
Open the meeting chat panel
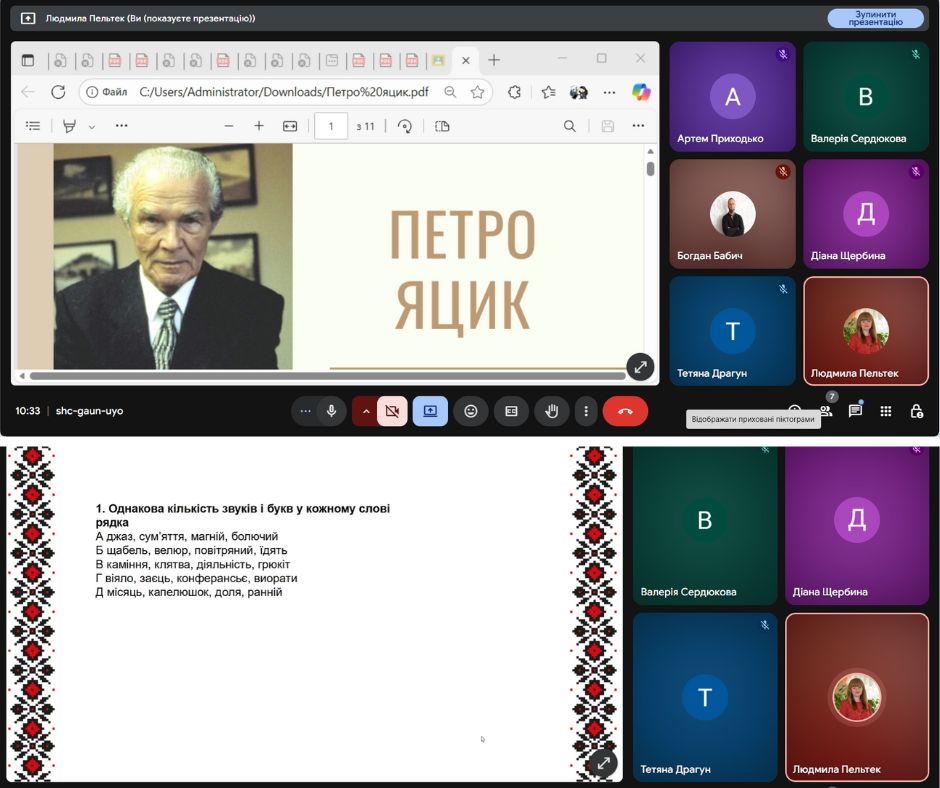click(855, 411)
